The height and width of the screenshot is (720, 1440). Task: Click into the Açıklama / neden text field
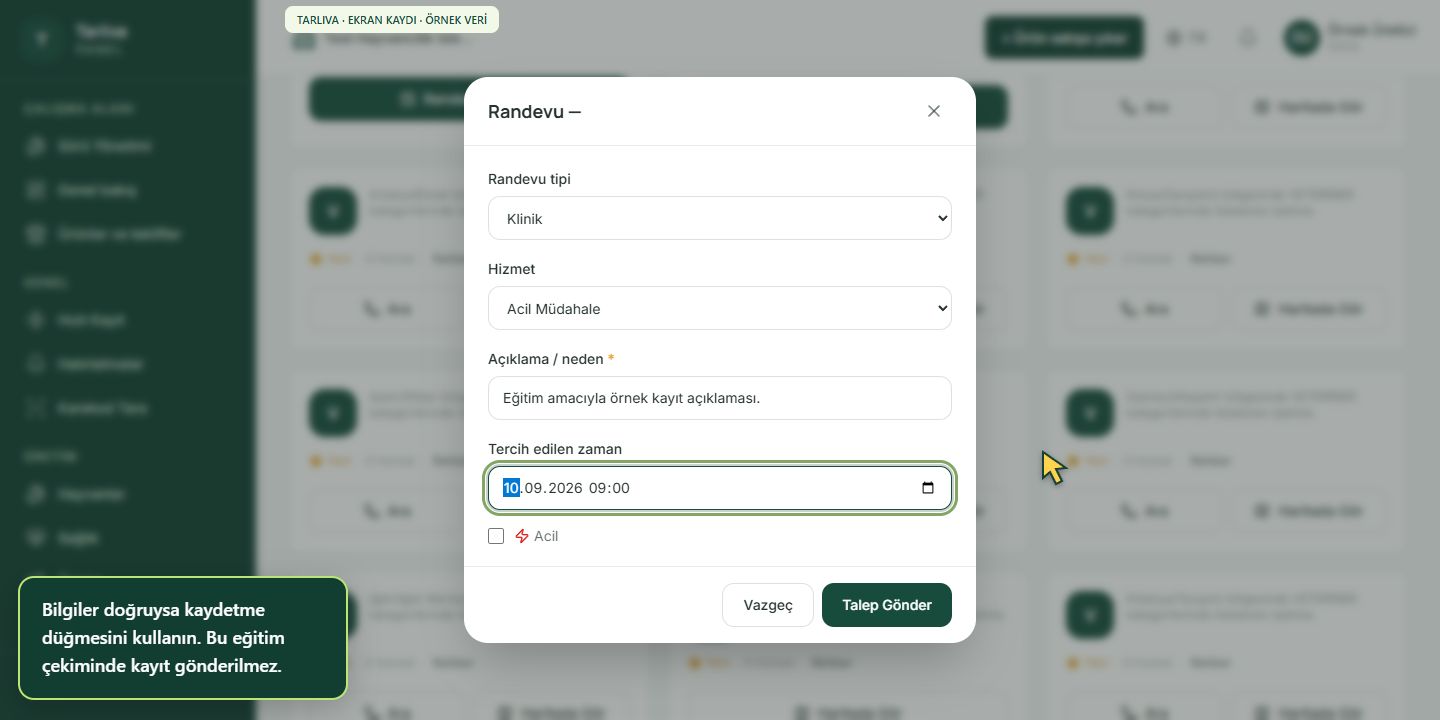point(720,398)
